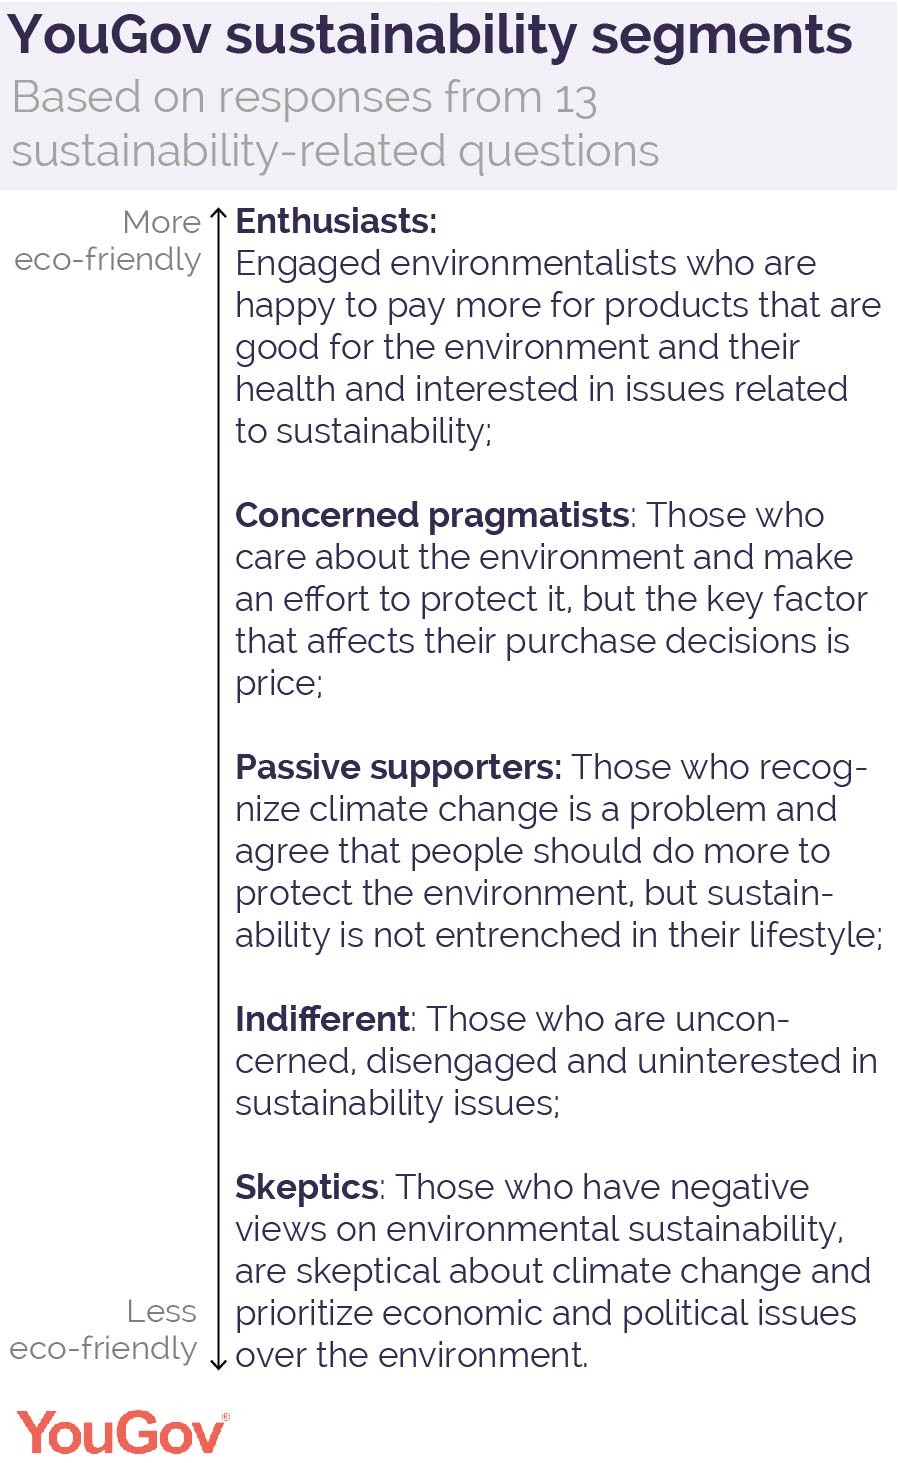Click the Passive supporters heading

[398, 767]
